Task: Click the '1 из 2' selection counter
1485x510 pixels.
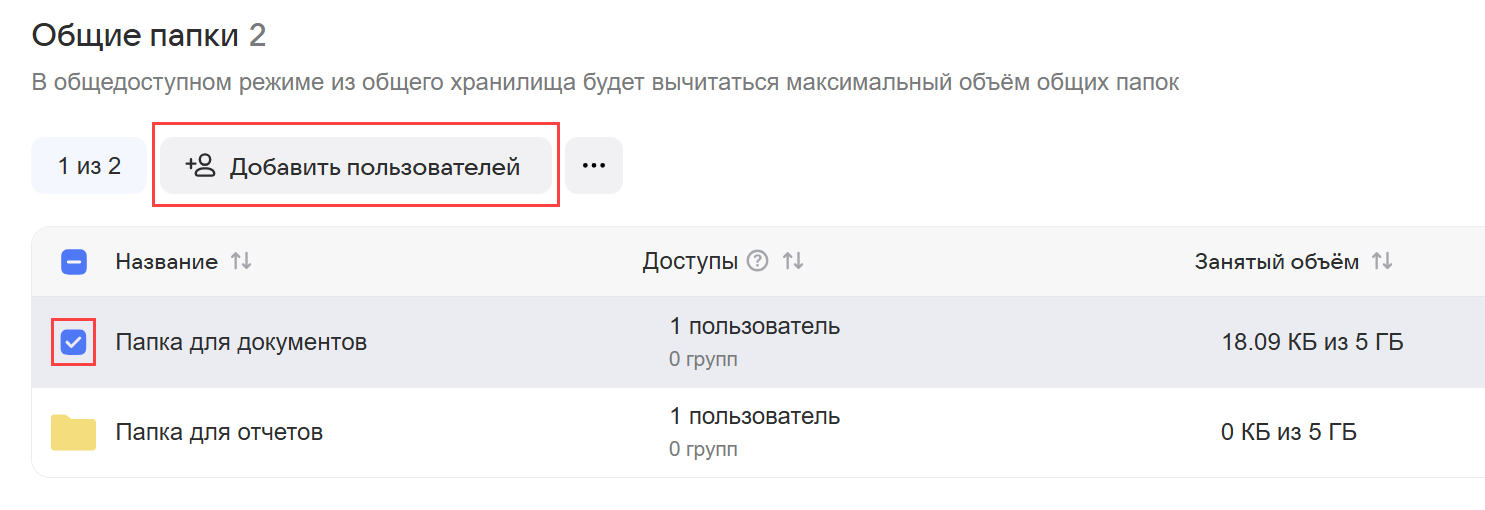Action: point(89,166)
